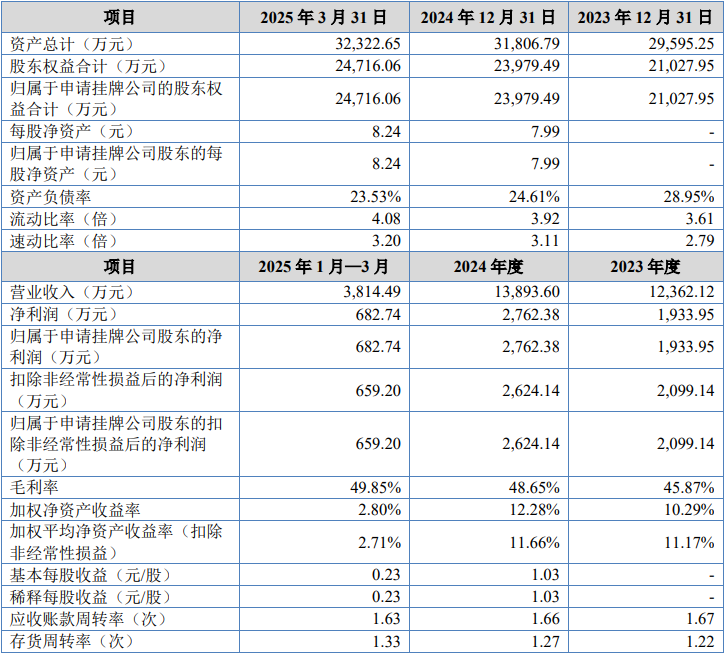This screenshot has width=727, height=655.
Task: Select the value 23.53%
Action: click(x=375, y=197)
